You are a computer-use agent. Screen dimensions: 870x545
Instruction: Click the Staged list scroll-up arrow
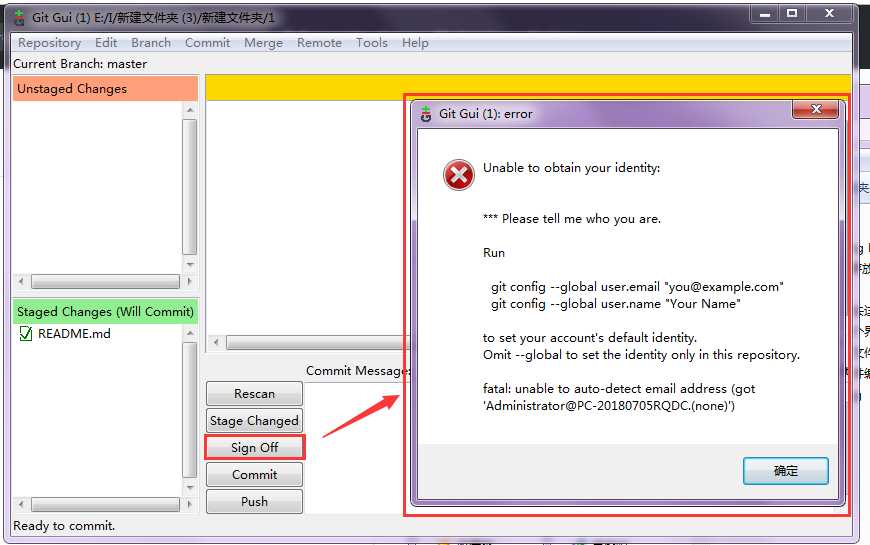[190, 333]
